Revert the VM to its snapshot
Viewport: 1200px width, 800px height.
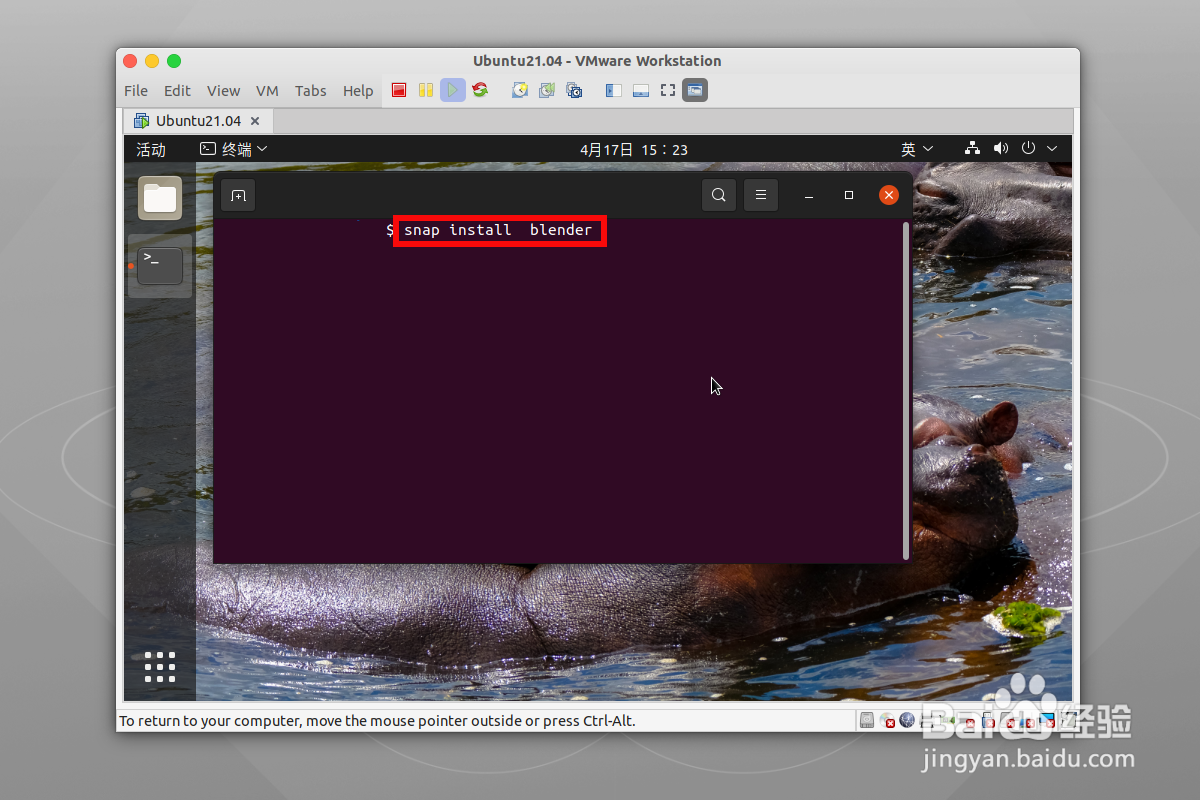(547, 90)
